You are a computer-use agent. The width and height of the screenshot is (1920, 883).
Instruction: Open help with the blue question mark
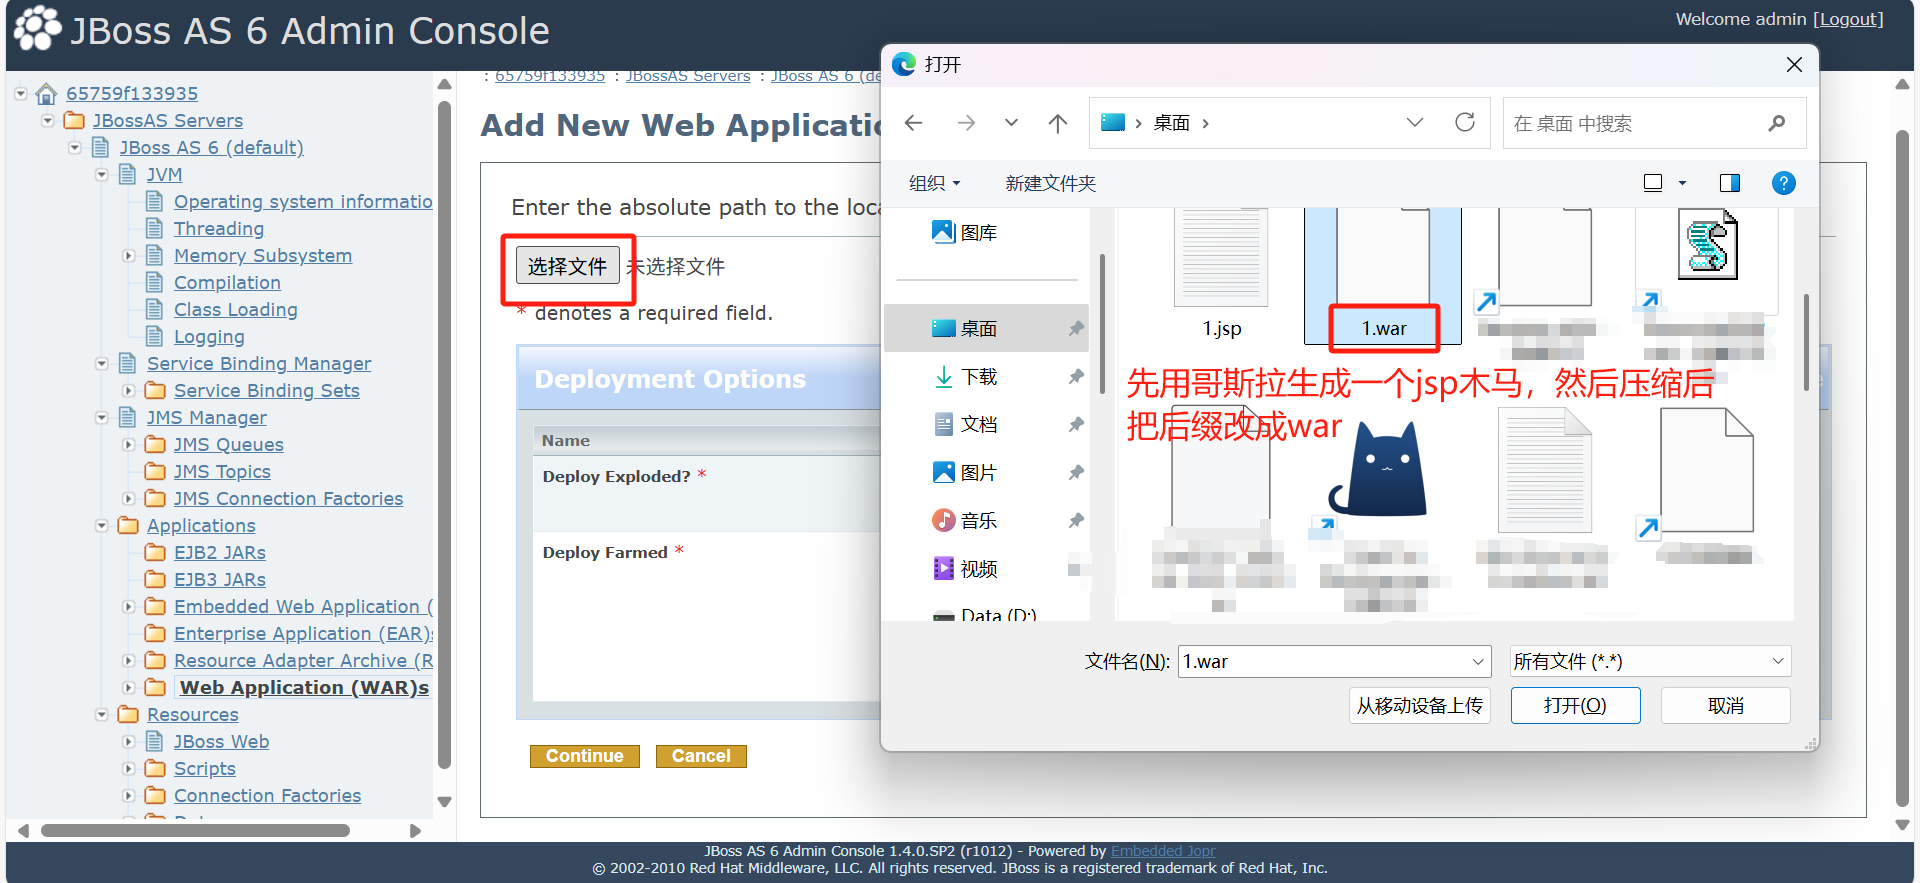pyautogui.click(x=1783, y=183)
